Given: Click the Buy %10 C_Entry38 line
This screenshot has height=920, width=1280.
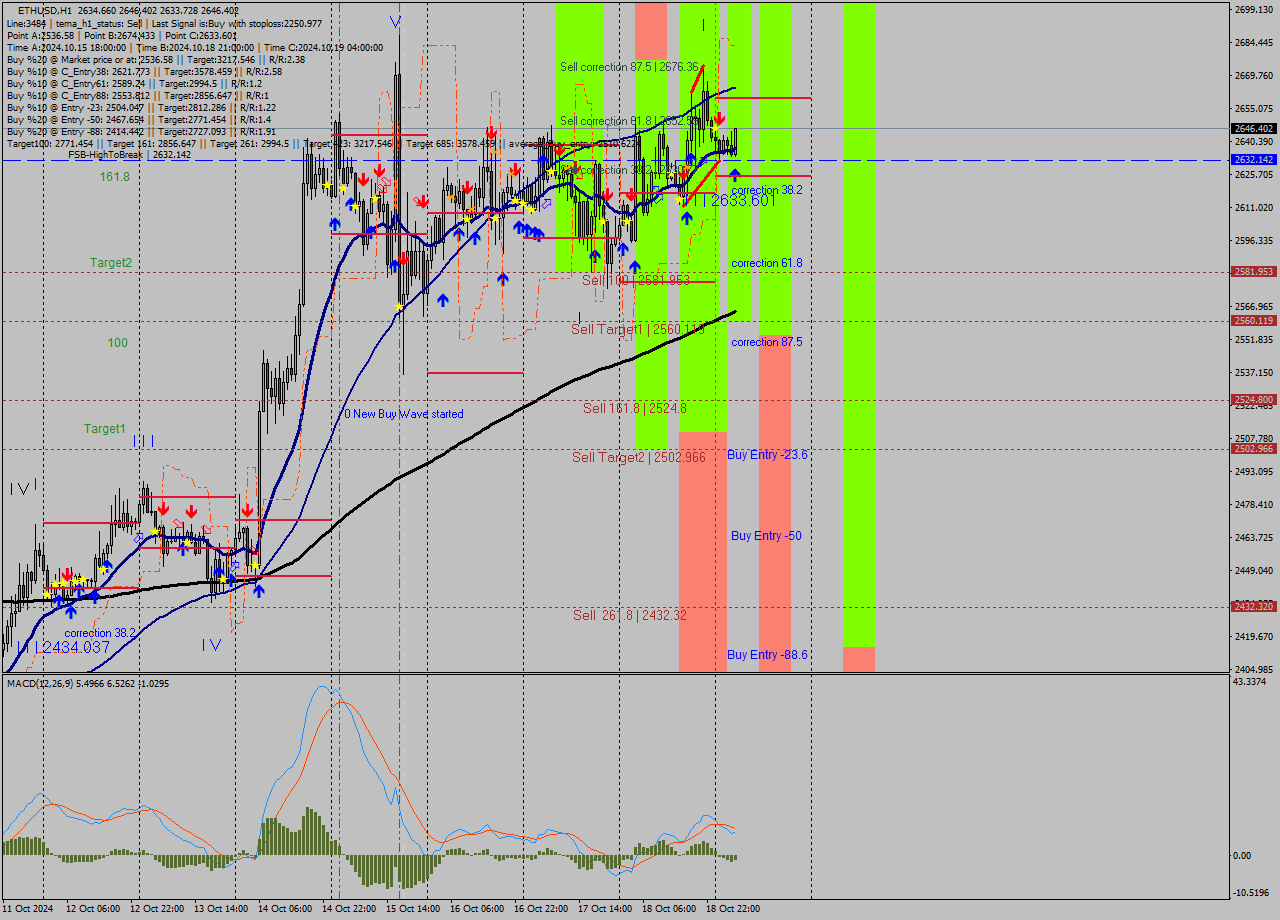Looking at the screenshot, I should point(144,71).
